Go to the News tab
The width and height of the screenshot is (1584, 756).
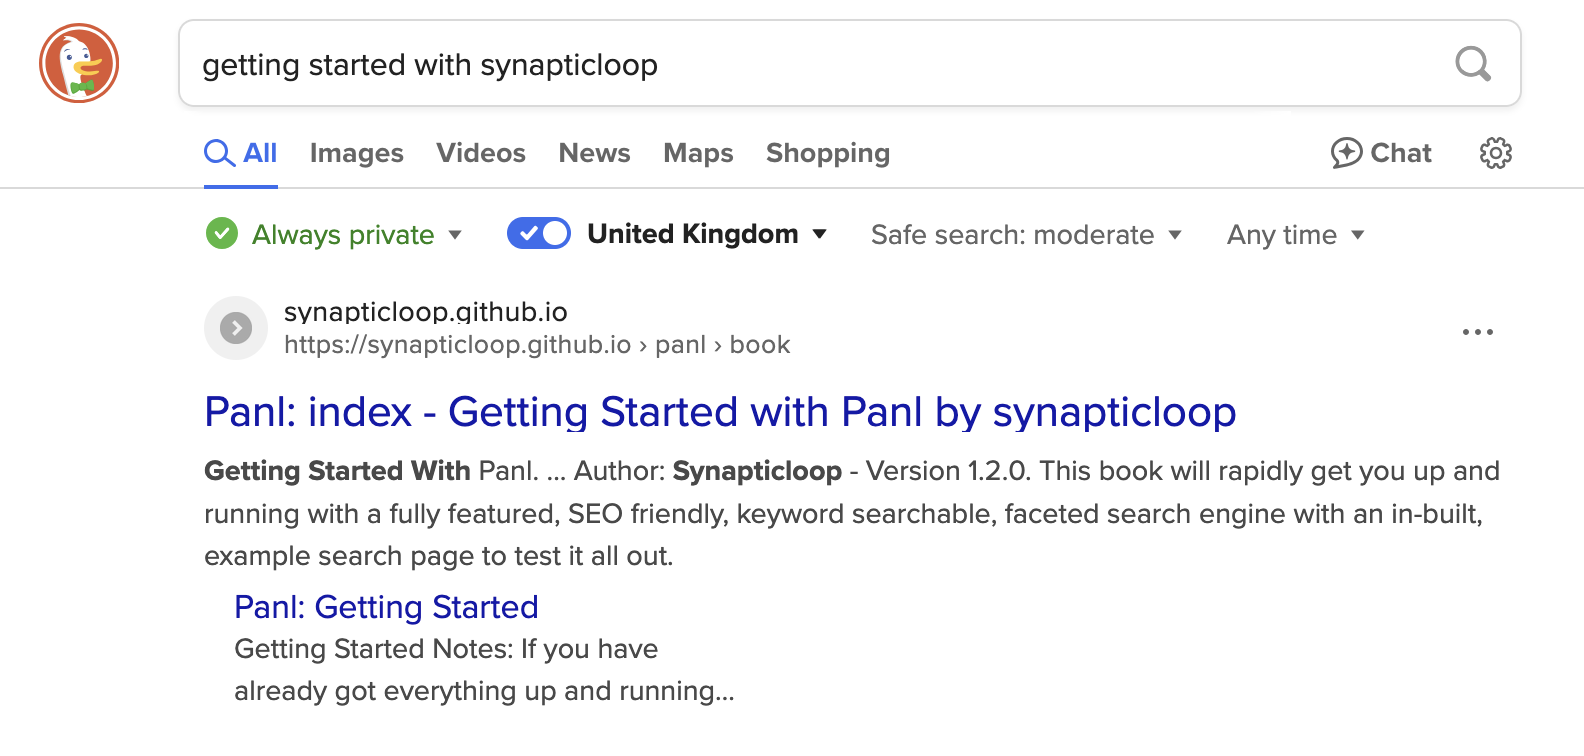[x=594, y=153]
